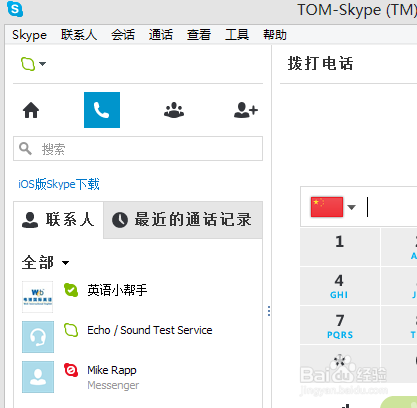Open the 帮助 menu
Viewport: 417px width, 408px height.
275,35
